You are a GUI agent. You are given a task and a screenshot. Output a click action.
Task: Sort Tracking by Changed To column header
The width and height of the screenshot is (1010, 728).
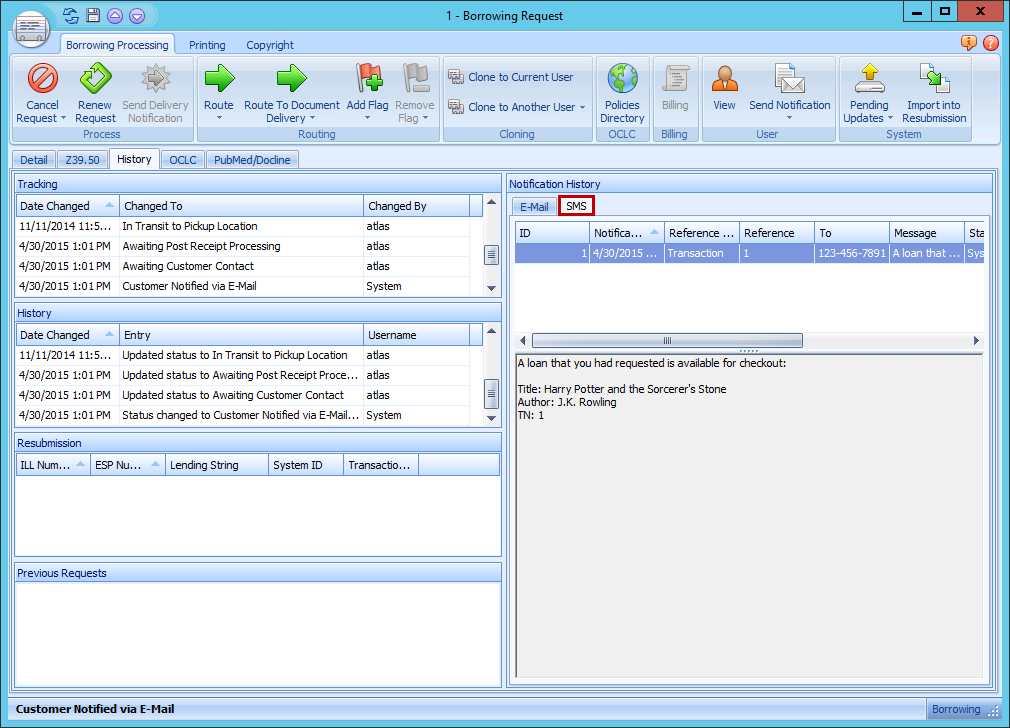tap(240, 206)
